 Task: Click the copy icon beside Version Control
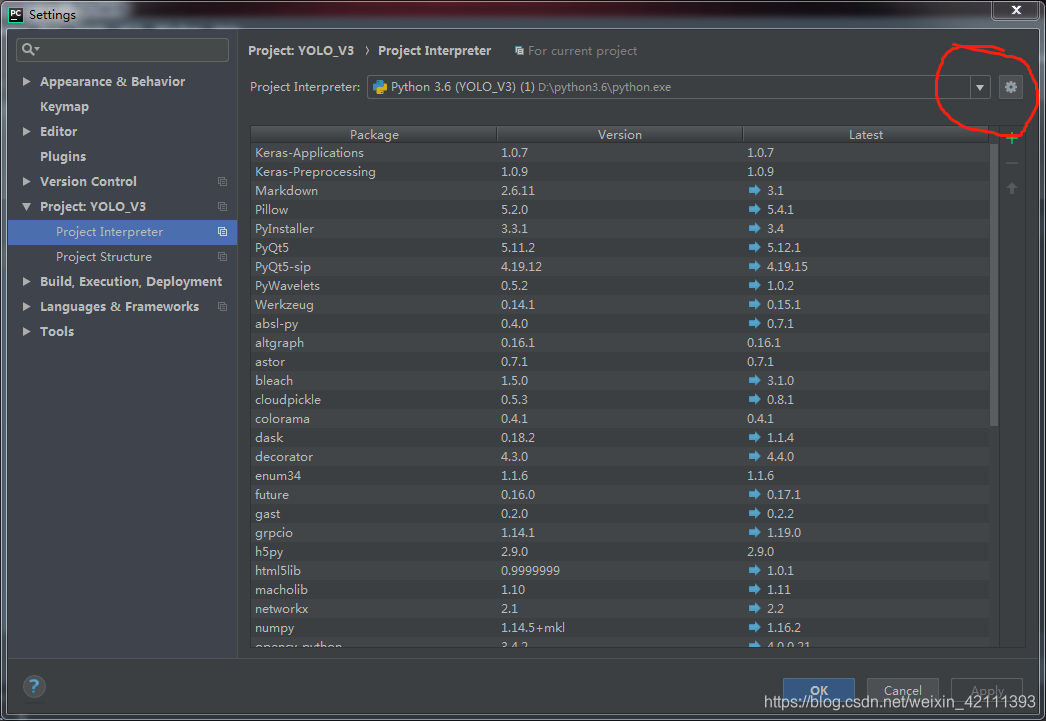[222, 181]
